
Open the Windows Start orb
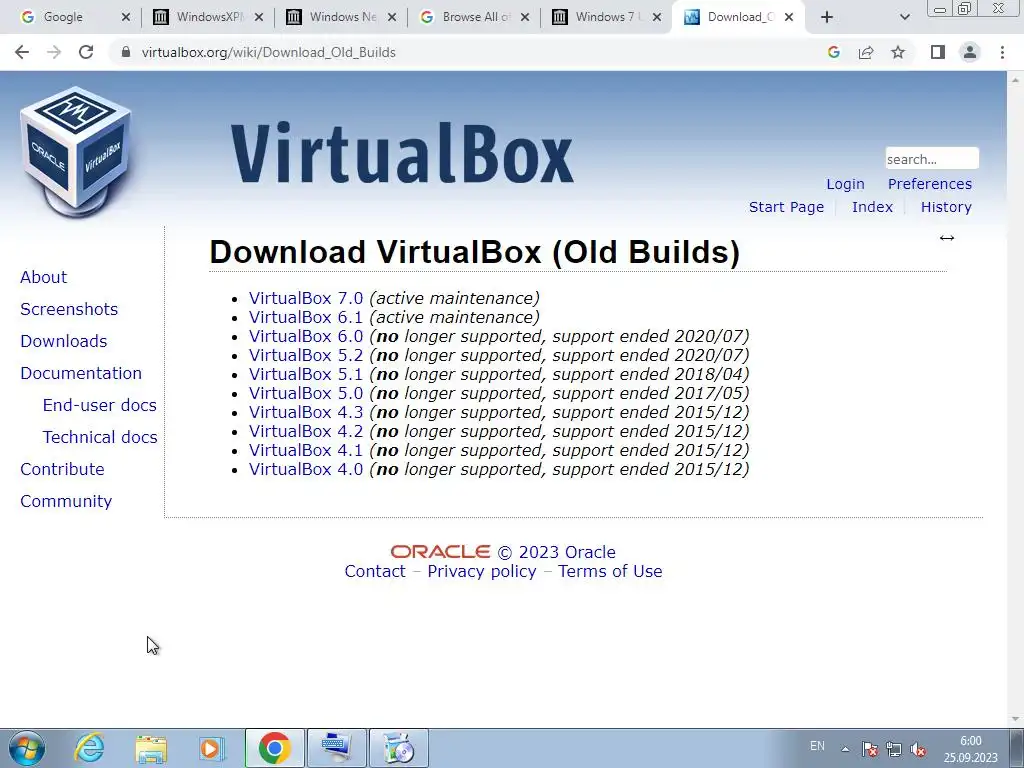27,748
